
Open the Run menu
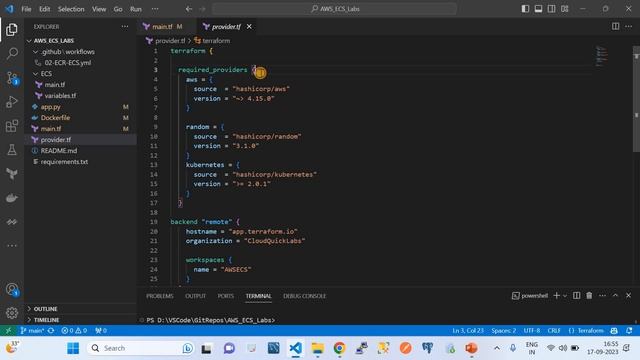136,9
